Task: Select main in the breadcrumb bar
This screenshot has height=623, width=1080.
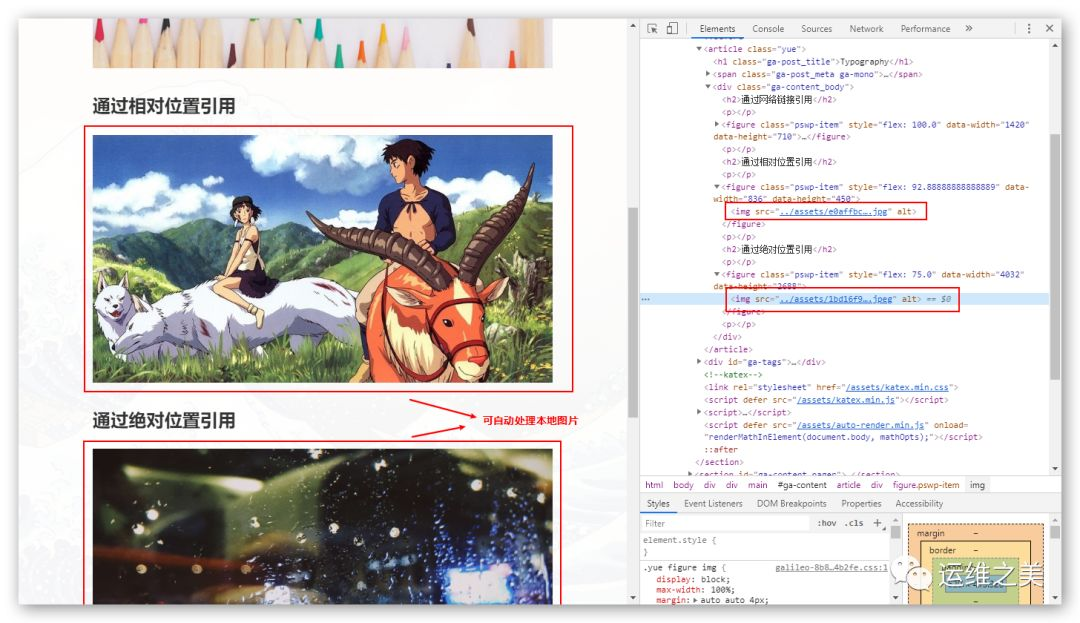Action: [758, 485]
